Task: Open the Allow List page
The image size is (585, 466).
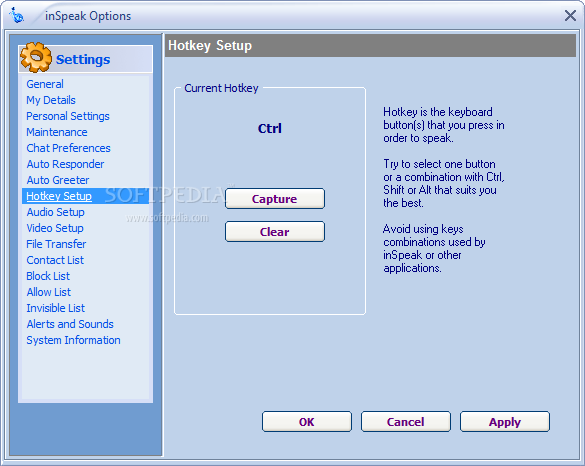Action: (49, 292)
